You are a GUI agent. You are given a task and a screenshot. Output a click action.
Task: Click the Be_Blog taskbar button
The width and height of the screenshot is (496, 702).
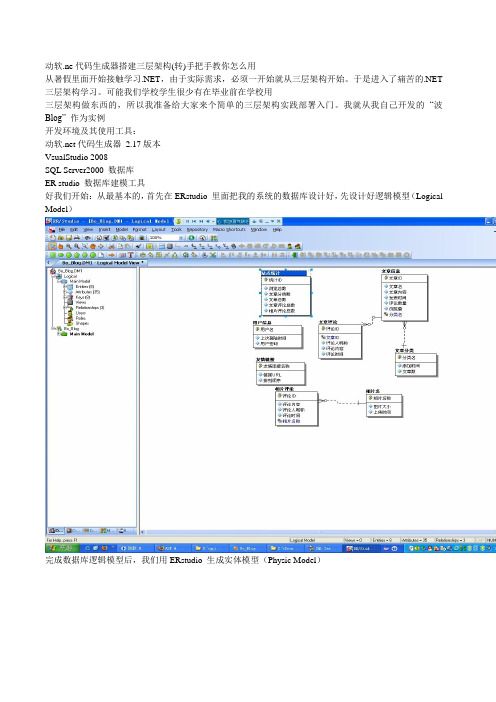click(x=248, y=548)
